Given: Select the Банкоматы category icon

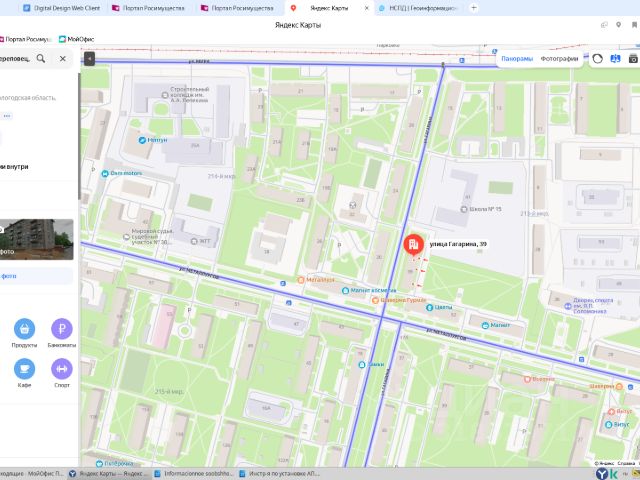Looking at the screenshot, I should 62,329.
